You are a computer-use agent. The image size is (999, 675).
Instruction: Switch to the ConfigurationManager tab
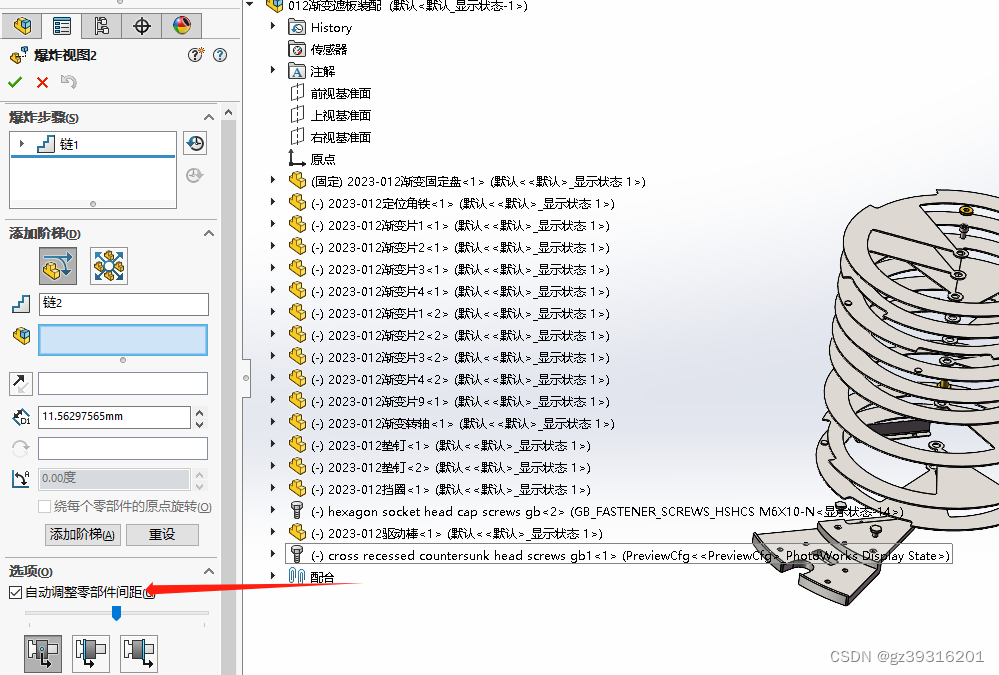tap(101, 26)
